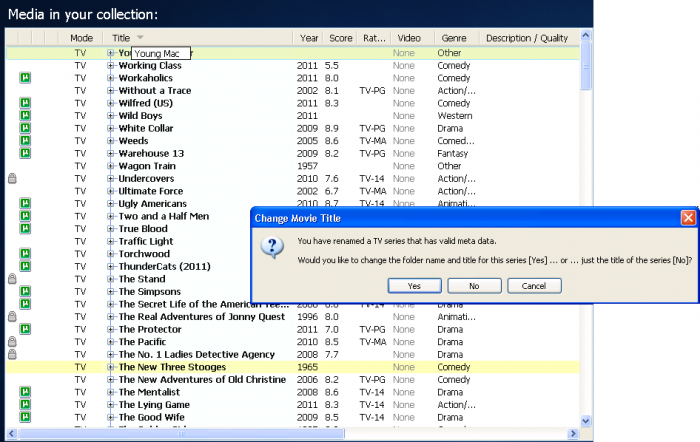Screen dimensions: 700x442
Task: Click the green icon beside The Good Wife
Action: [25, 417]
